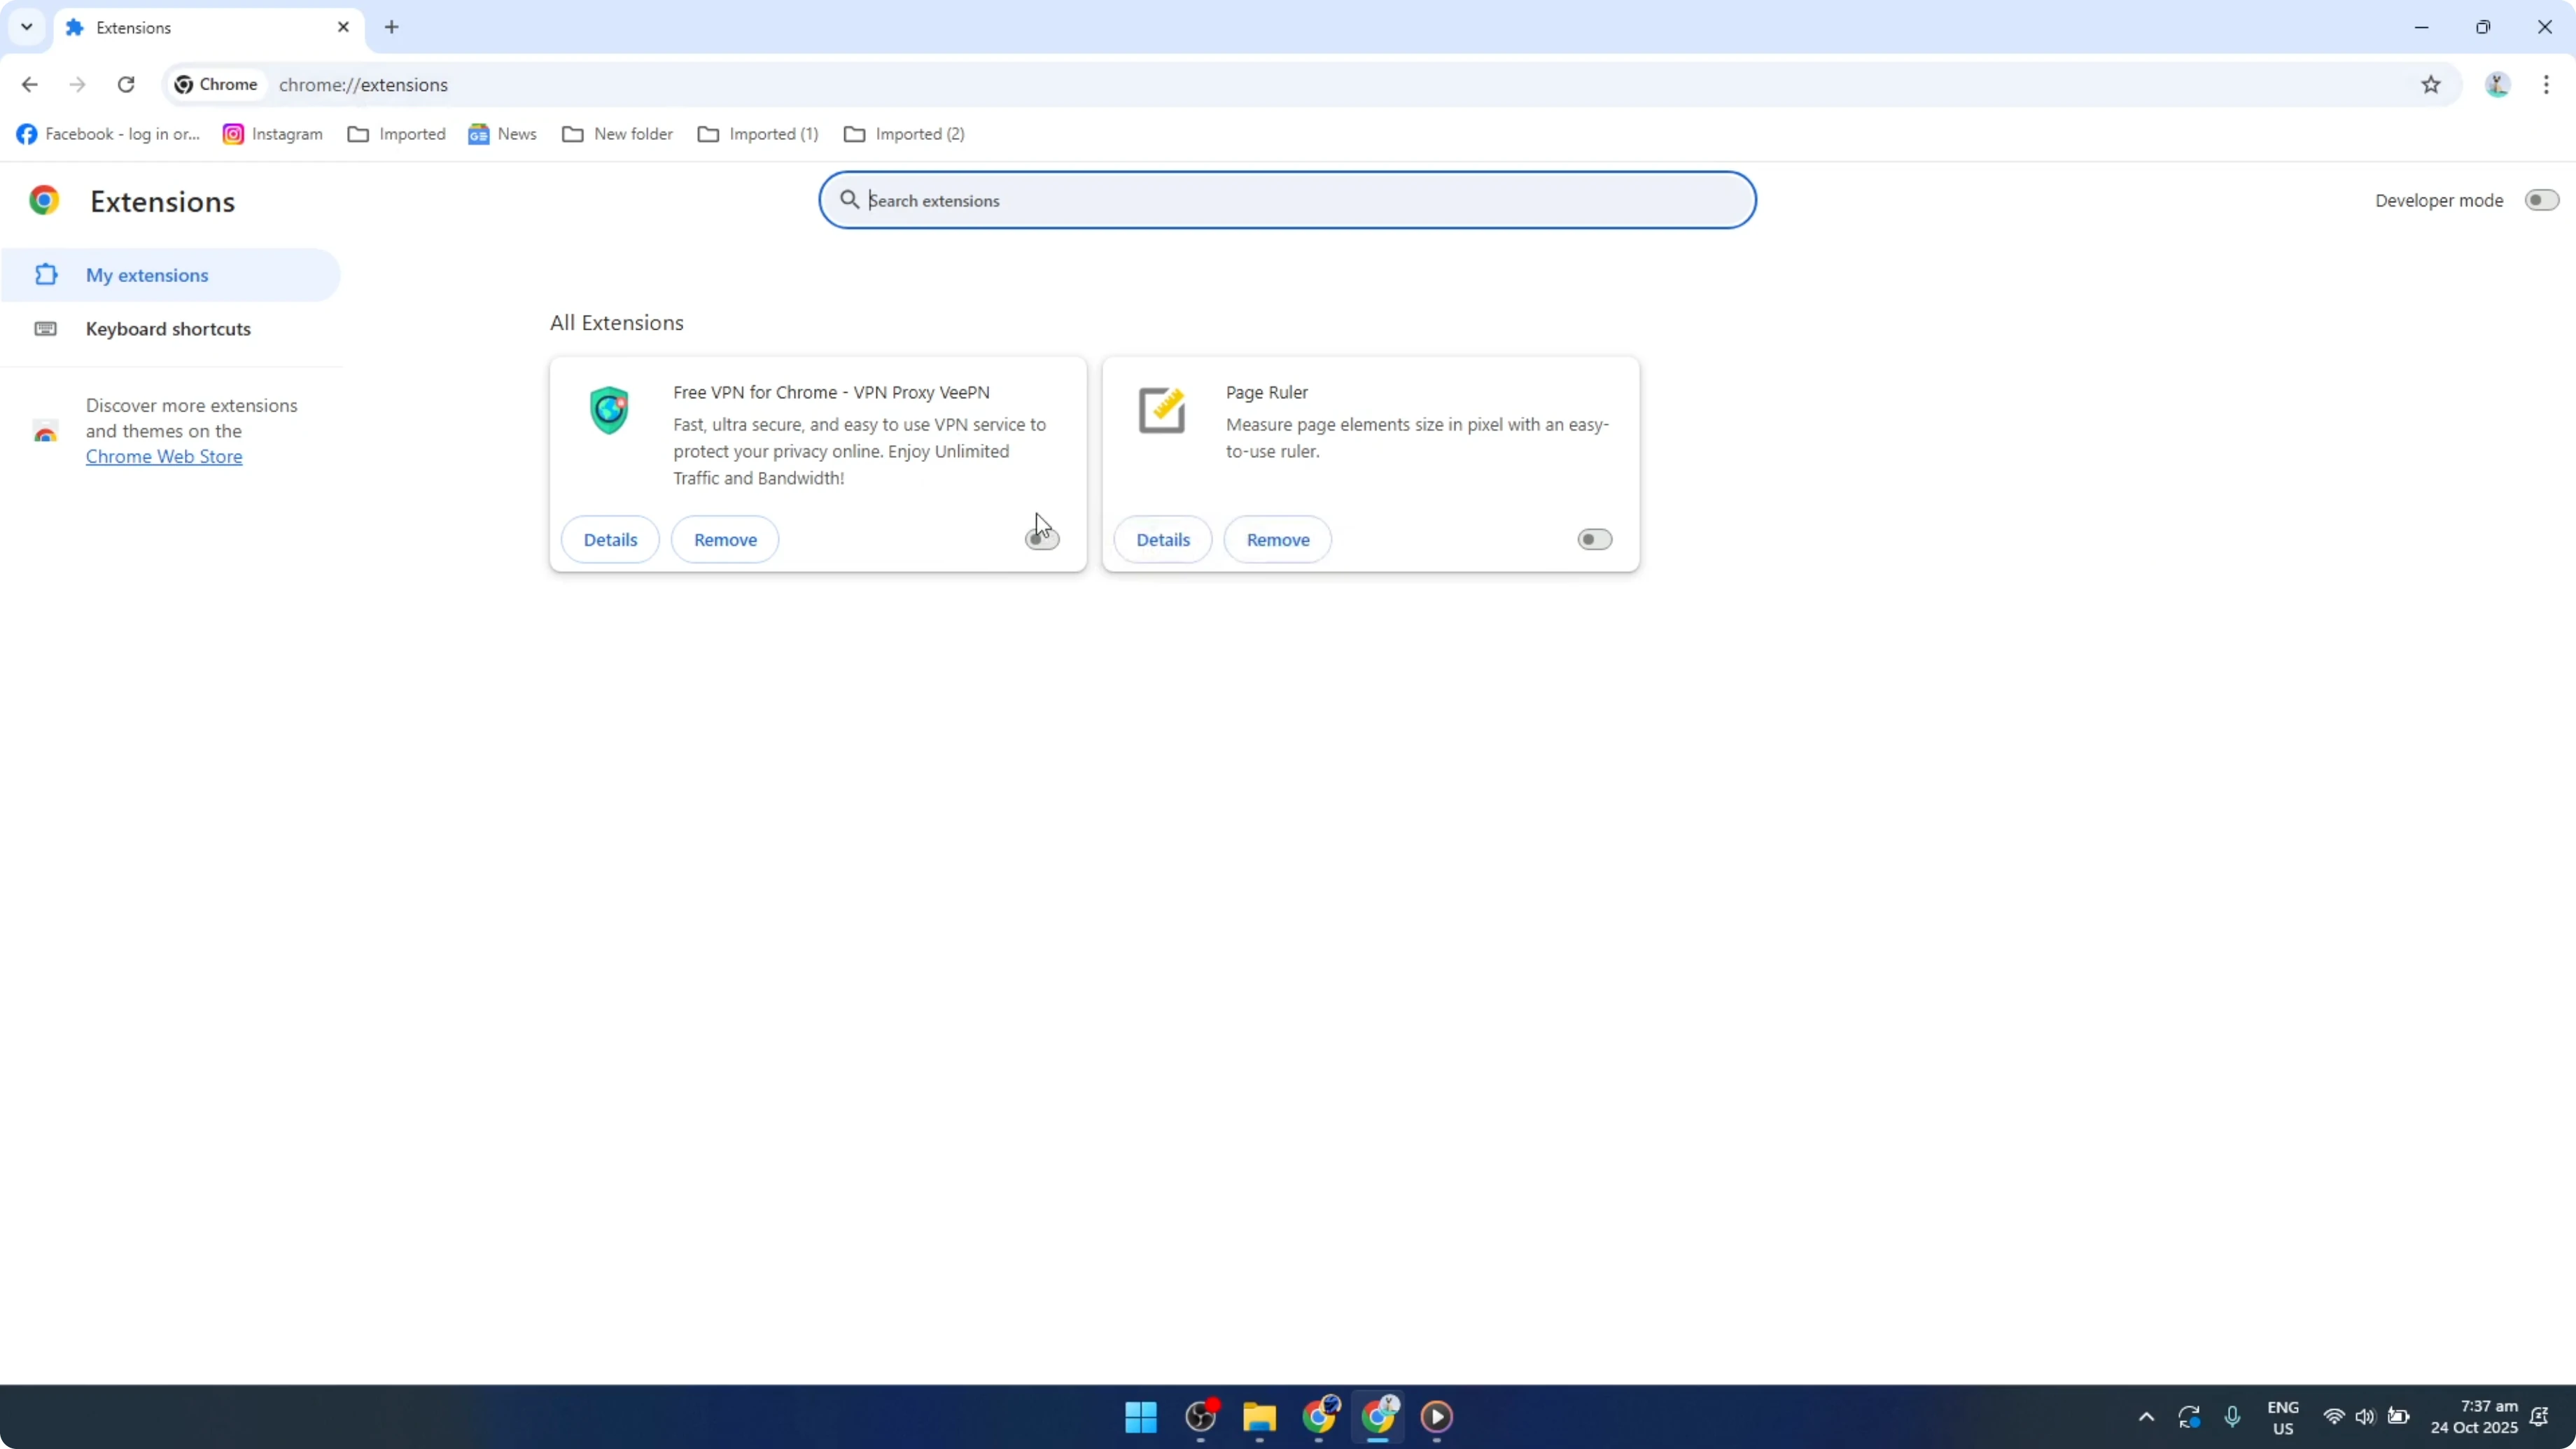Open the Chrome profile avatar
The width and height of the screenshot is (2576, 1449).
(x=2497, y=85)
